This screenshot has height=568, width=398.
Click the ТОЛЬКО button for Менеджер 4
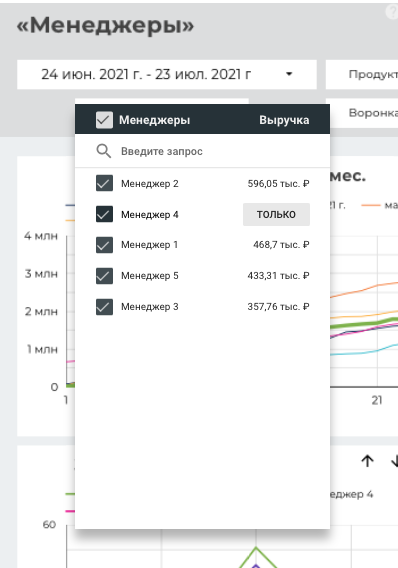pyautogui.click(x=276, y=214)
